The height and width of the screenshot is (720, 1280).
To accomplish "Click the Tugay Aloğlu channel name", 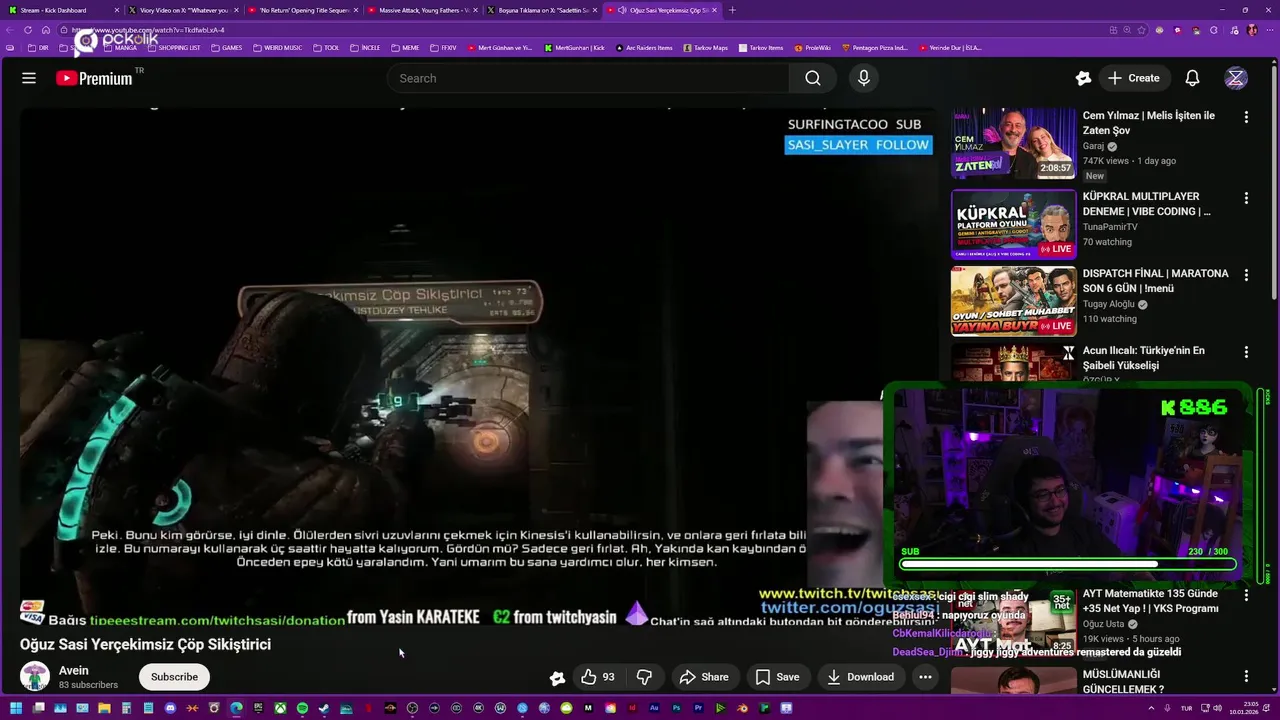I will (x=1109, y=304).
